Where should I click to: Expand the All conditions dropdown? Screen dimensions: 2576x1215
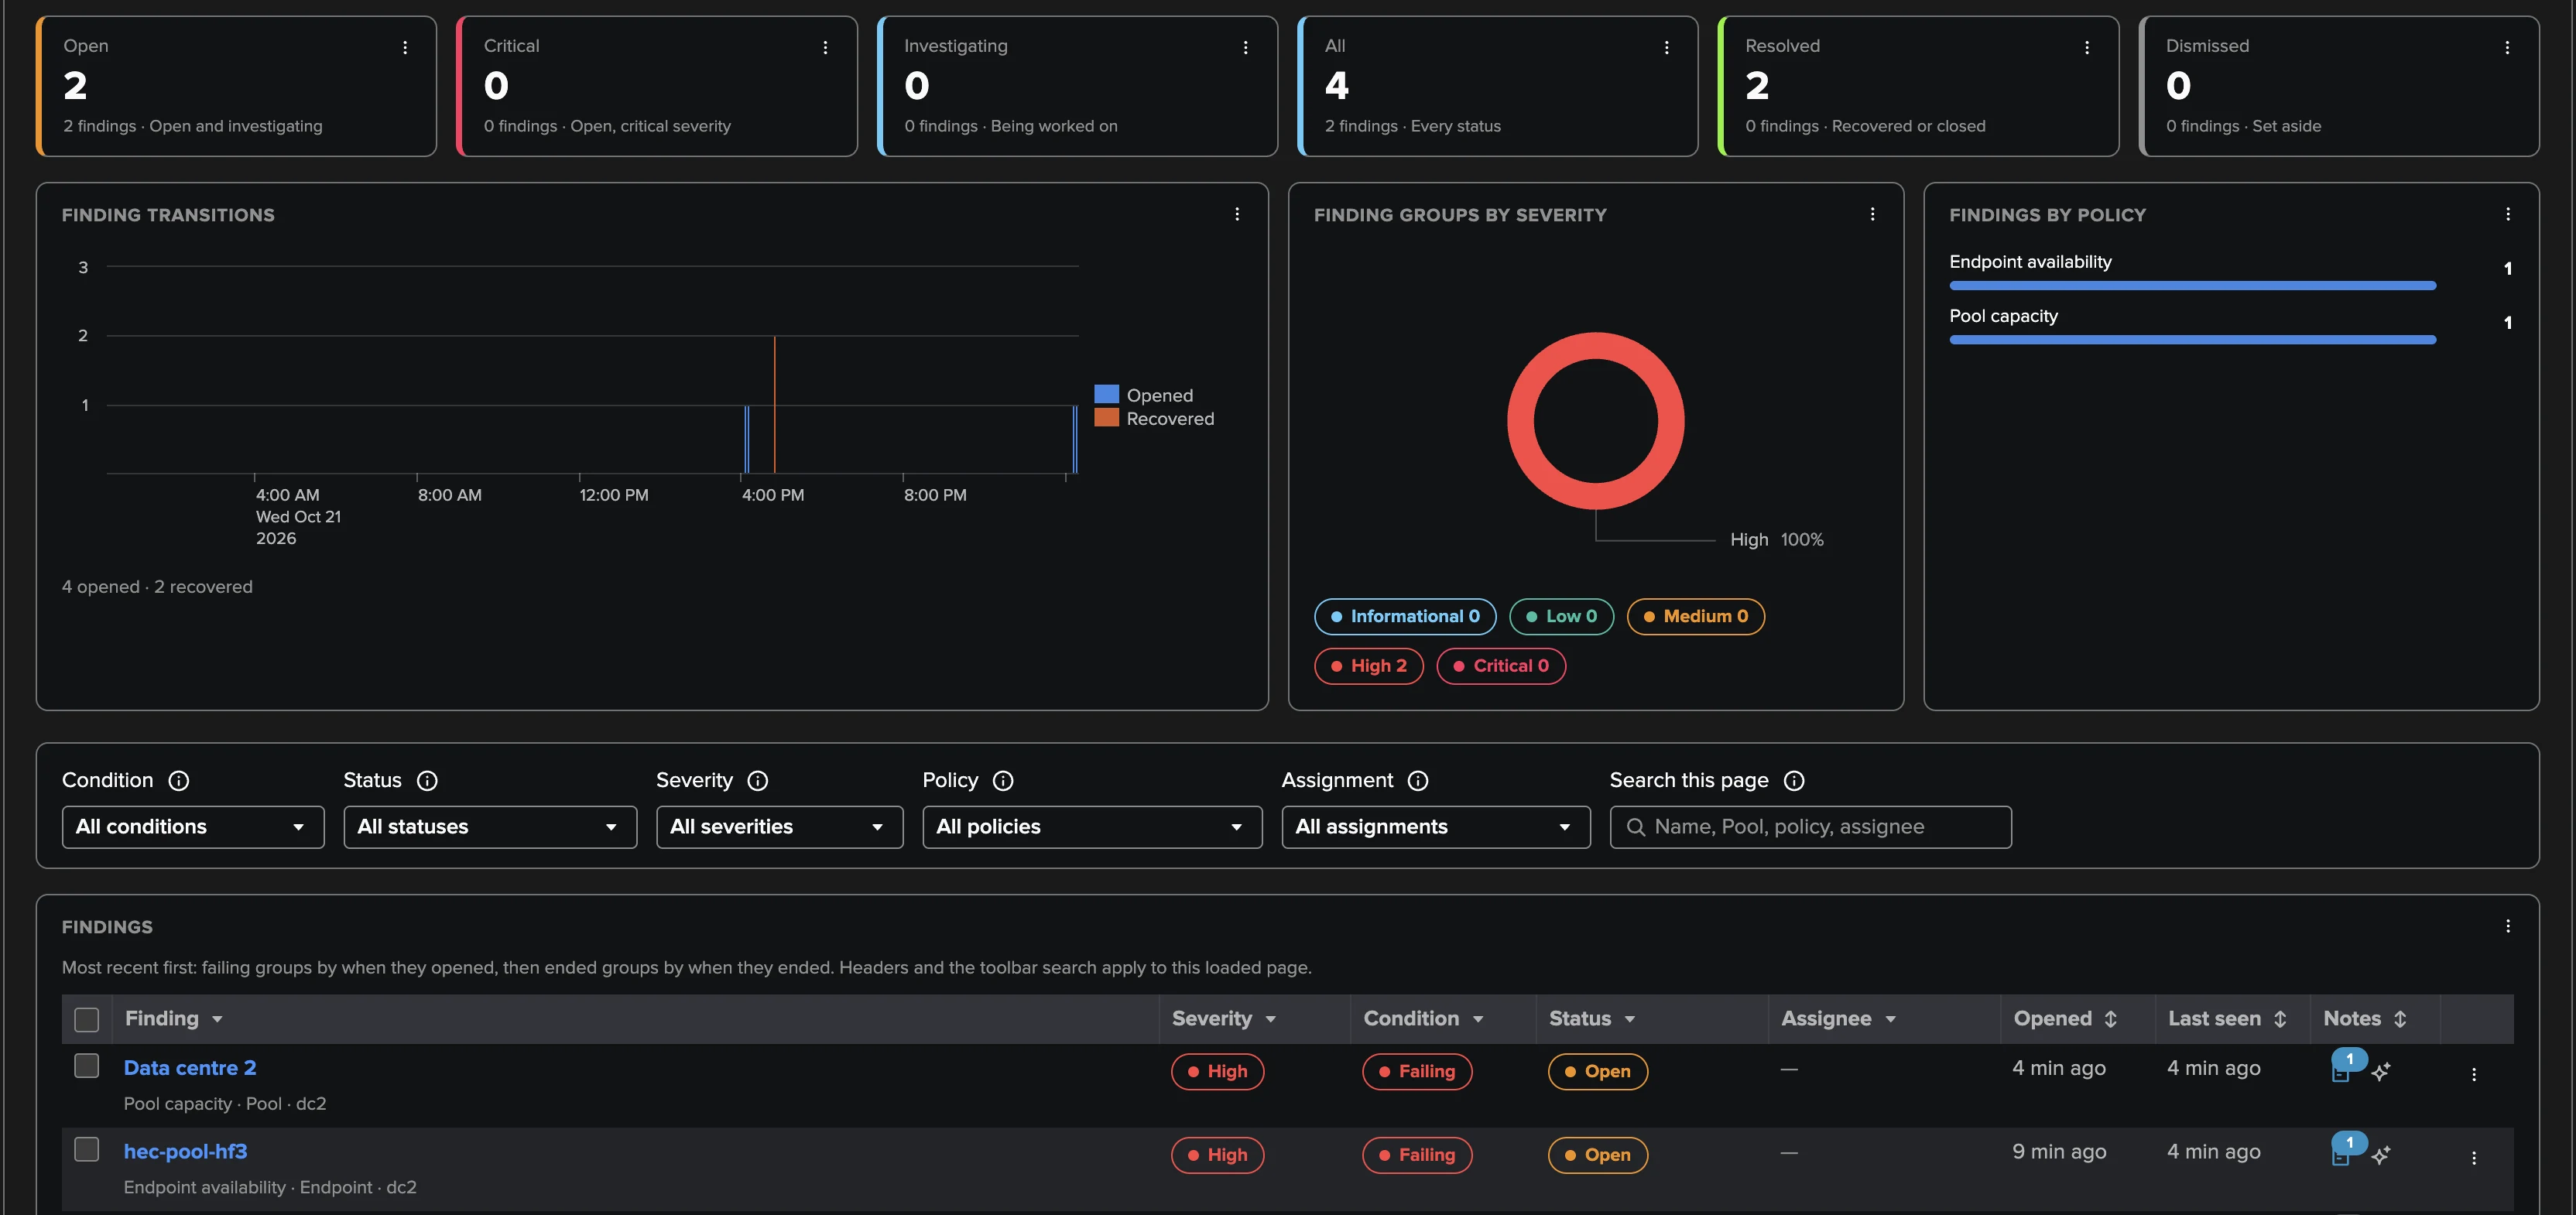pos(193,827)
